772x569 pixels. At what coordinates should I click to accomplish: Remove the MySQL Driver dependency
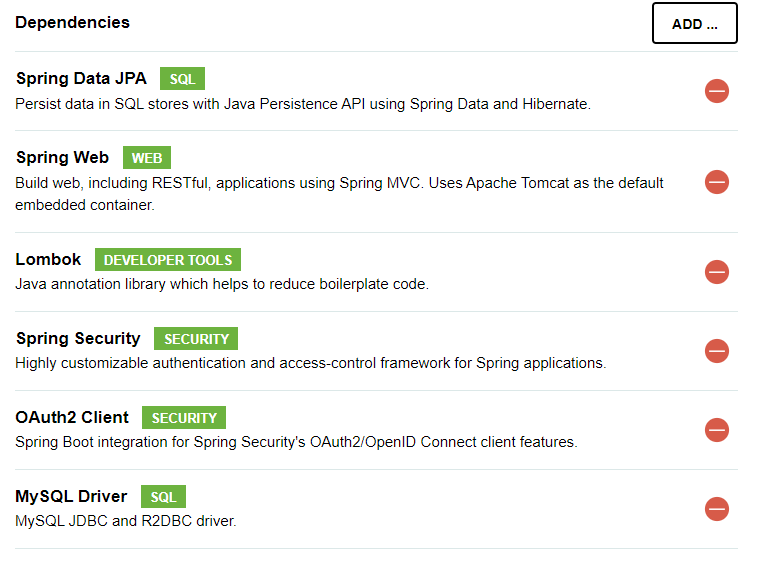pos(716,509)
